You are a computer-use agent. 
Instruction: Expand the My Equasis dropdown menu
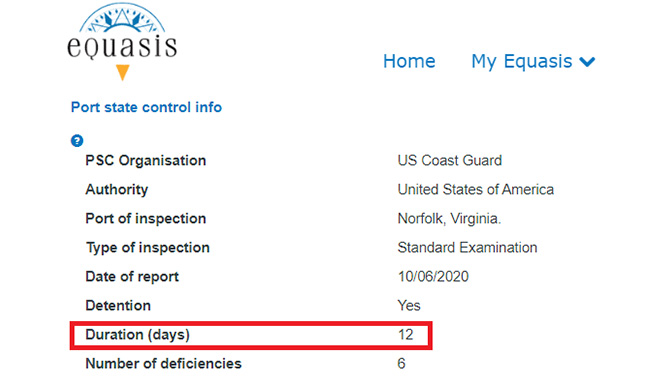pyautogui.click(x=533, y=62)
